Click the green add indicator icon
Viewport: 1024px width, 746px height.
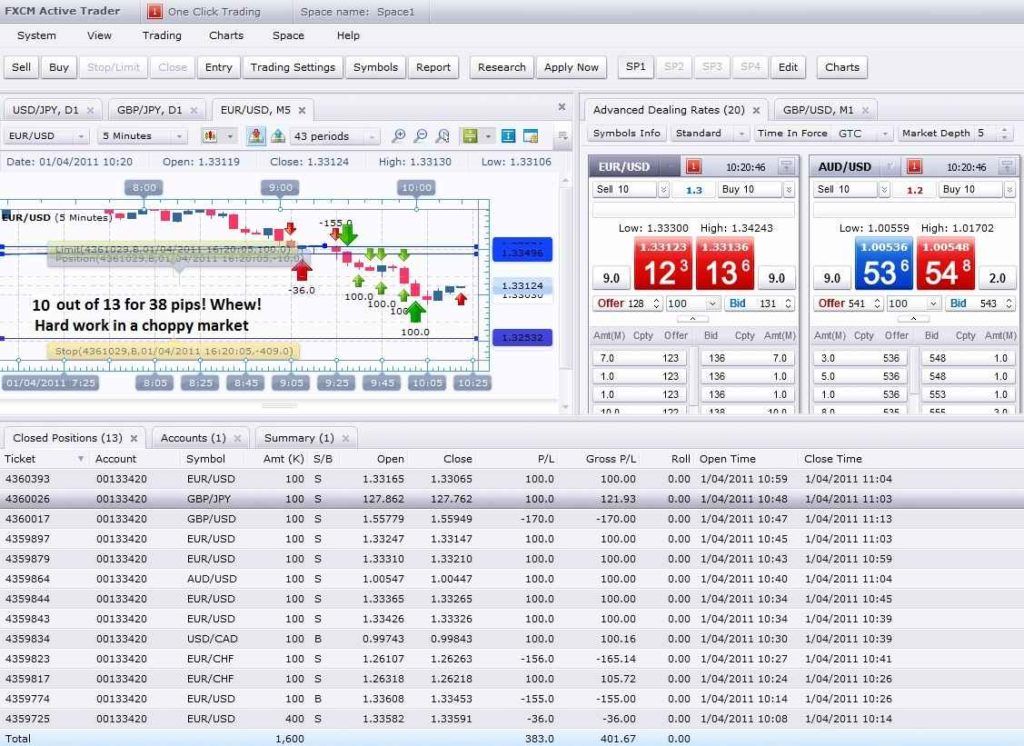tap(470, 136)
